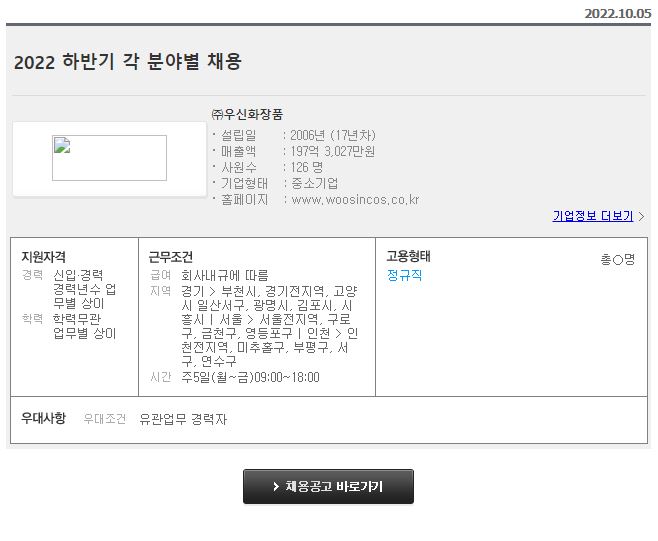This screenshot has width=658, height=541.
Task: Open the 기업정보 더보기 link
Action: (x=593, y=216)
